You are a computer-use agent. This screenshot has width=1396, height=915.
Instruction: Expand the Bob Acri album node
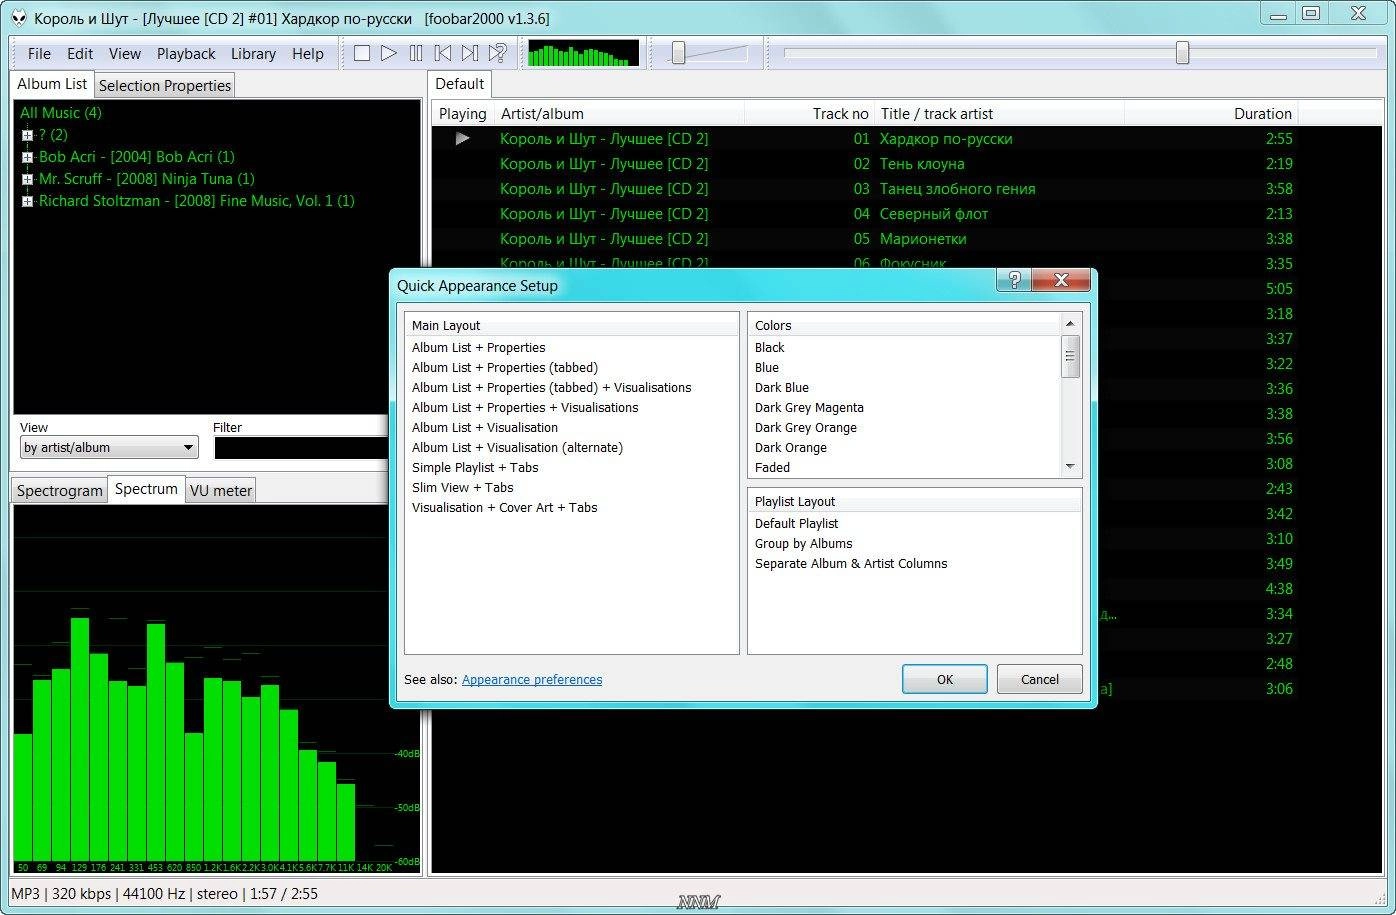28,157
